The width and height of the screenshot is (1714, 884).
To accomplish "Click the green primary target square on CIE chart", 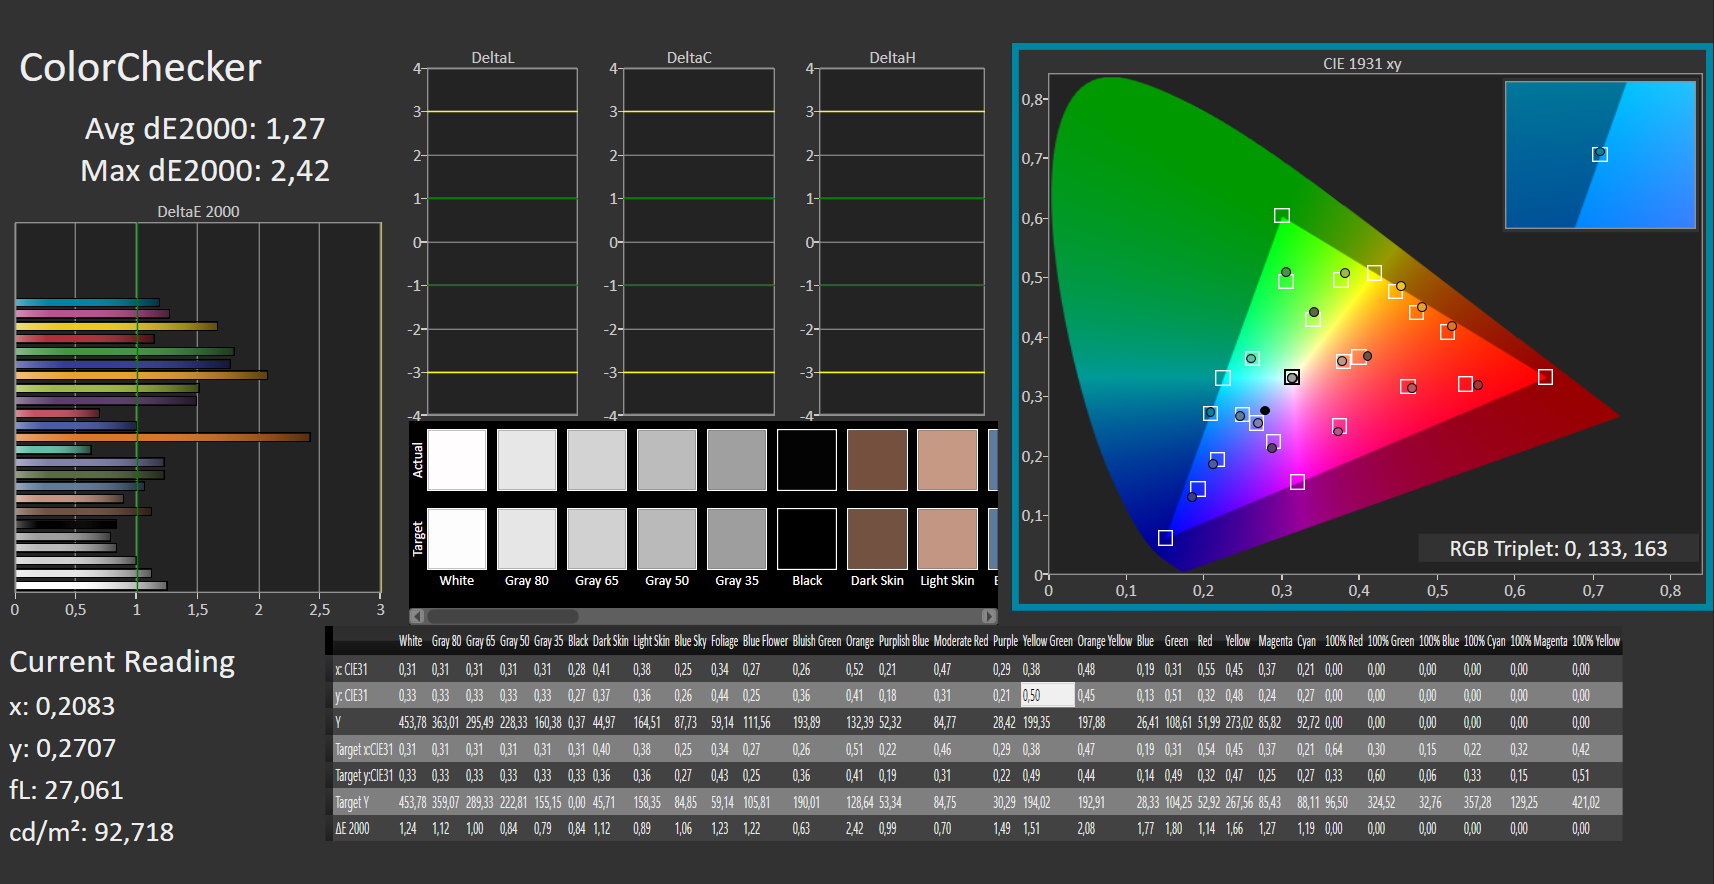I will click(x=1281, y=216).
